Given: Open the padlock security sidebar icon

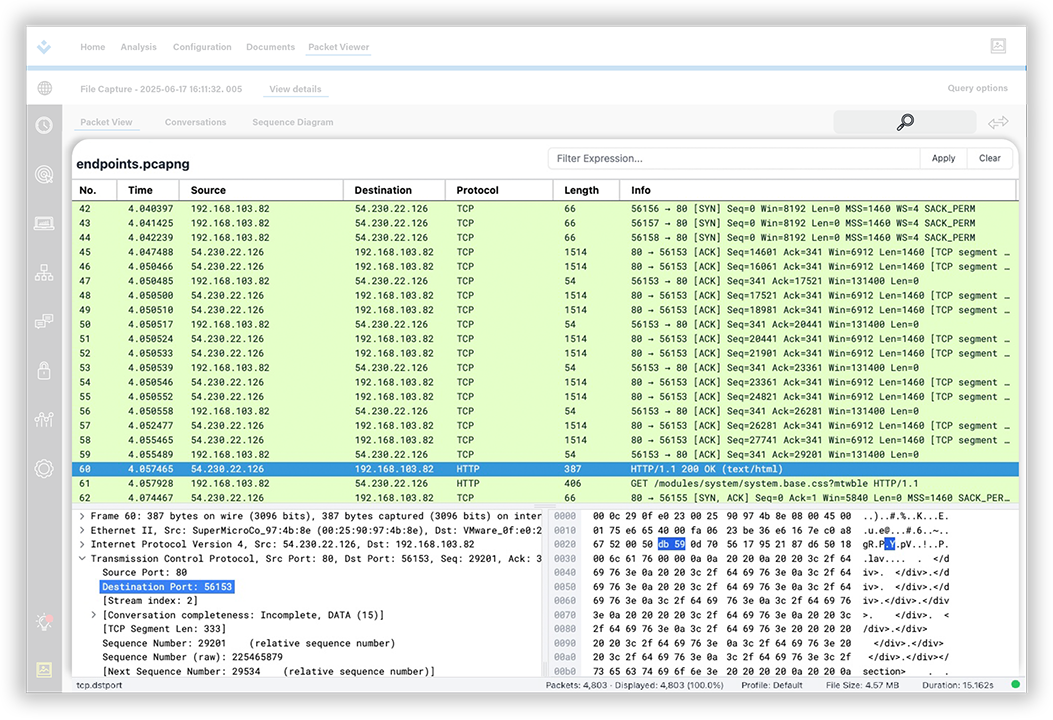Looking at the screenshot, I should click(44, 371).
